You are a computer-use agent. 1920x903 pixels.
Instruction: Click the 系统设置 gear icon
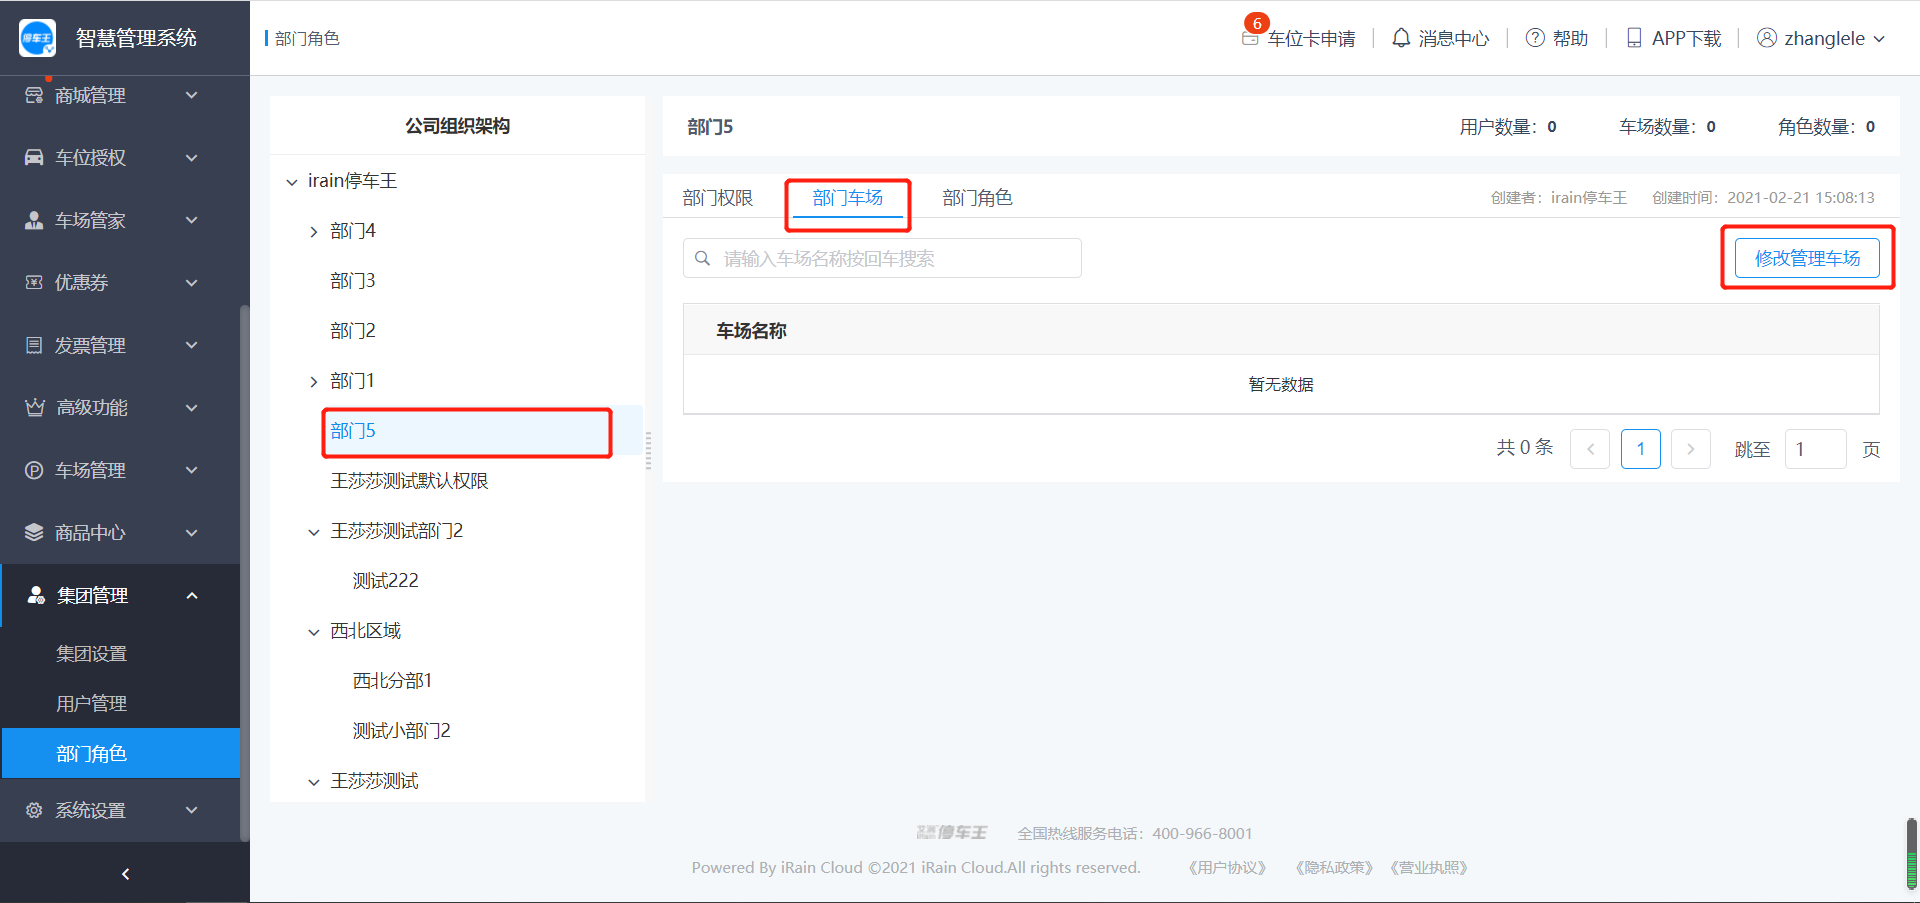click(34, 810)
